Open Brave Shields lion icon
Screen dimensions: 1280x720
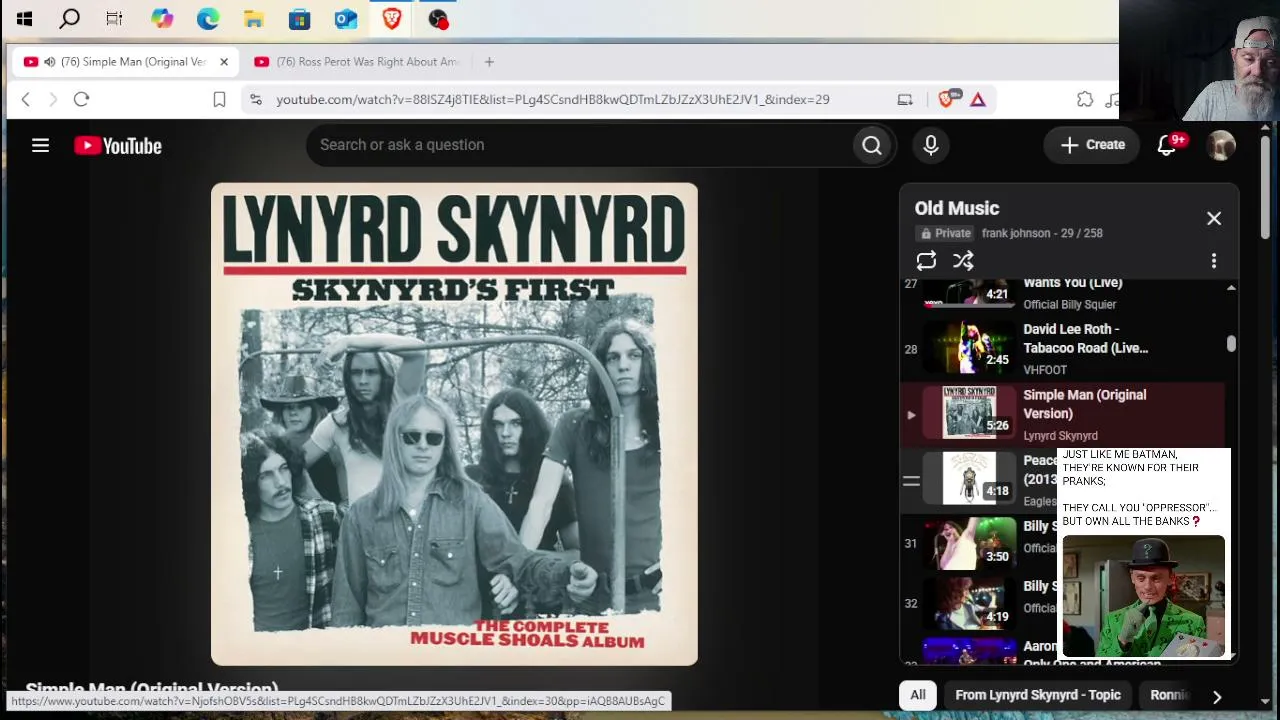[946, 98]
